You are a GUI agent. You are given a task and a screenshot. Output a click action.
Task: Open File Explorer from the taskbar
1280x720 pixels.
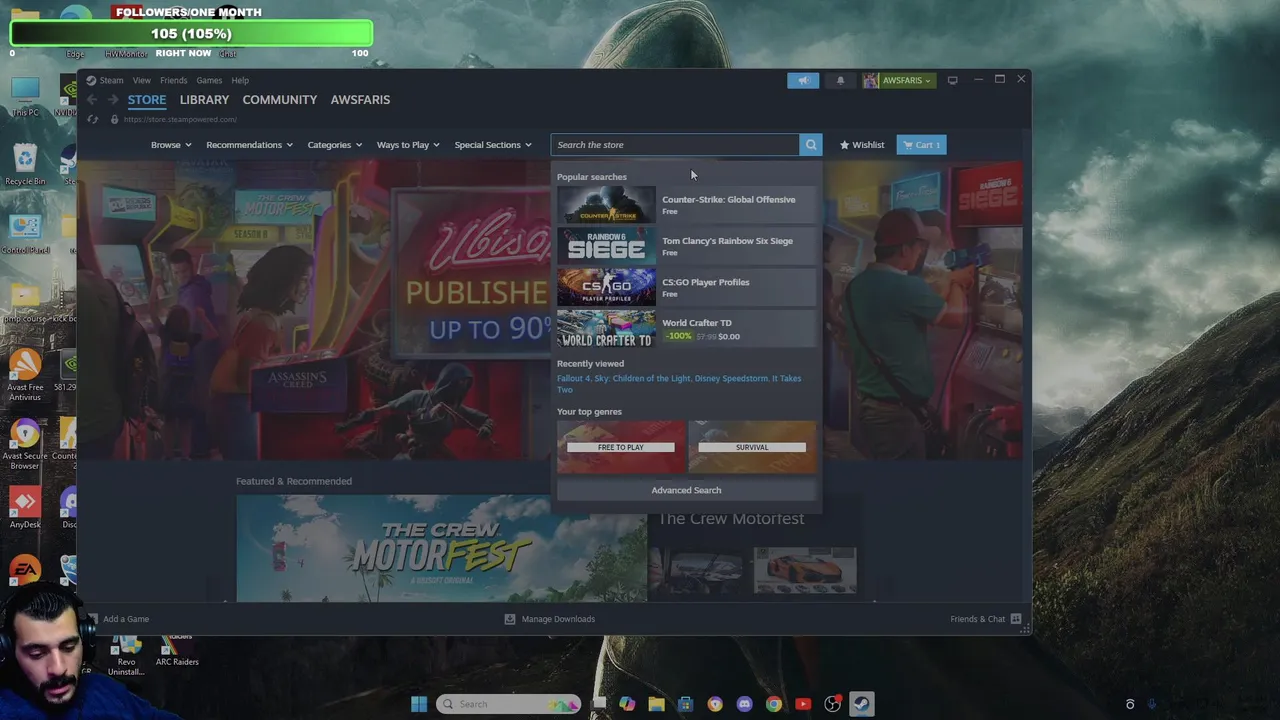(x=656, y=704)
